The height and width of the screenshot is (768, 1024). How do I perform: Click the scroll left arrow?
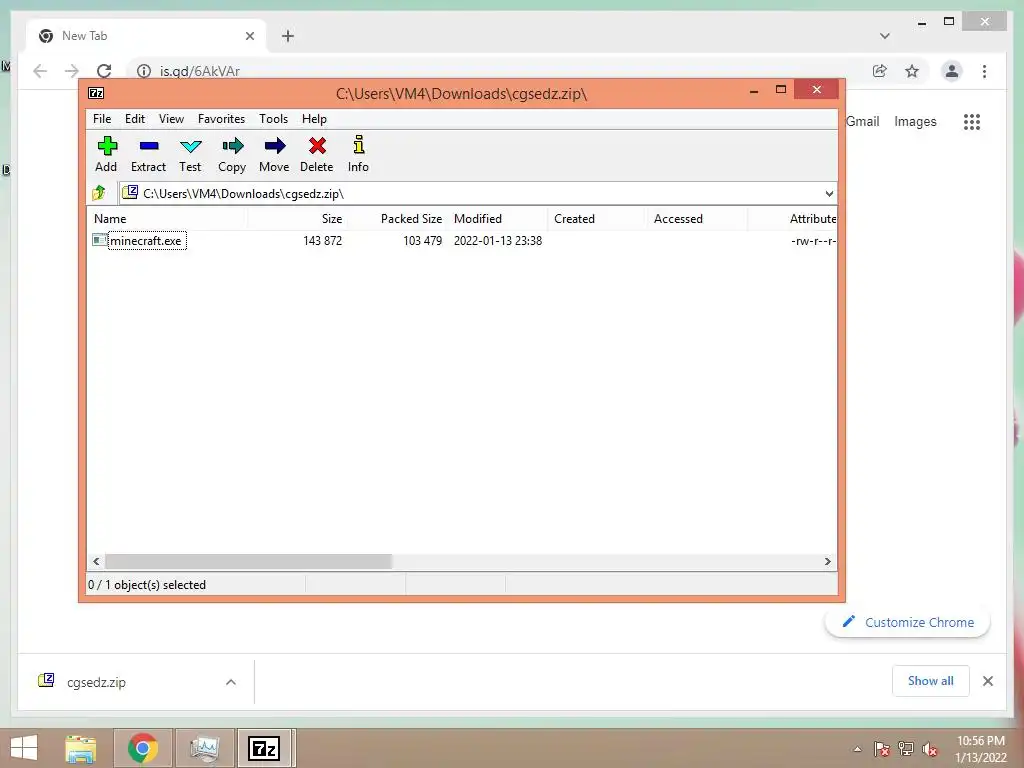pos(96,562)
